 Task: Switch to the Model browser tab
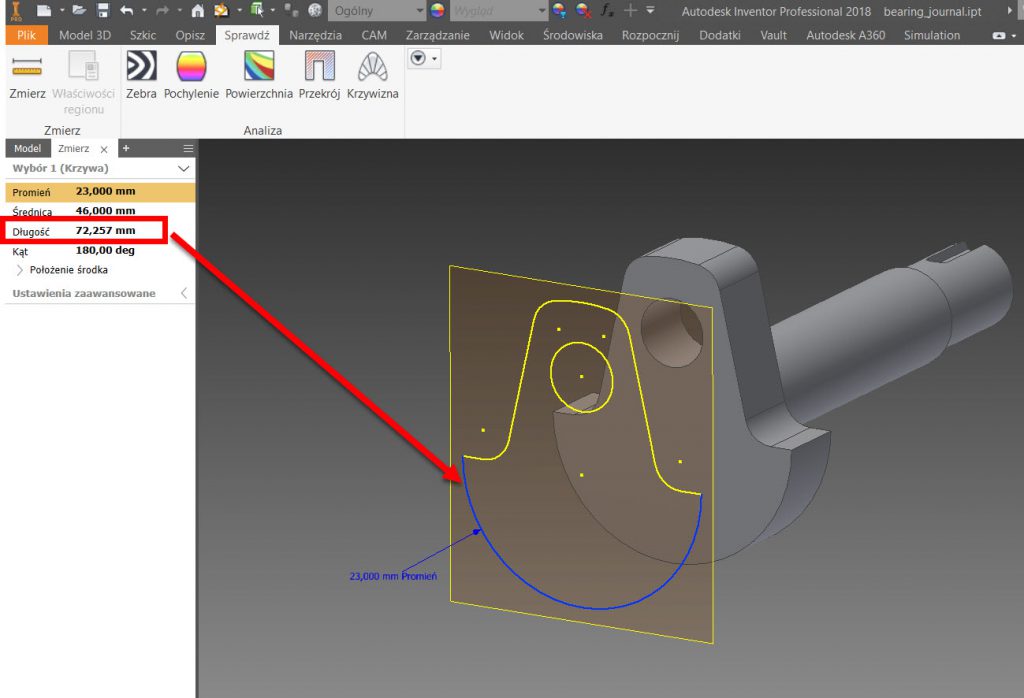coord(27,148)
